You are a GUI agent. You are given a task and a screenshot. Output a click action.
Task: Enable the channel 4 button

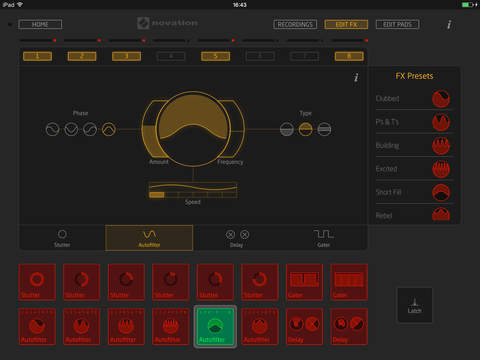[171, 56]
